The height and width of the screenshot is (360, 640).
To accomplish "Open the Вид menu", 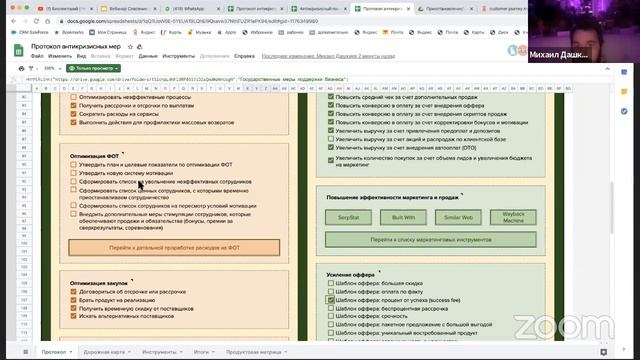I will [x=81, y=56].
